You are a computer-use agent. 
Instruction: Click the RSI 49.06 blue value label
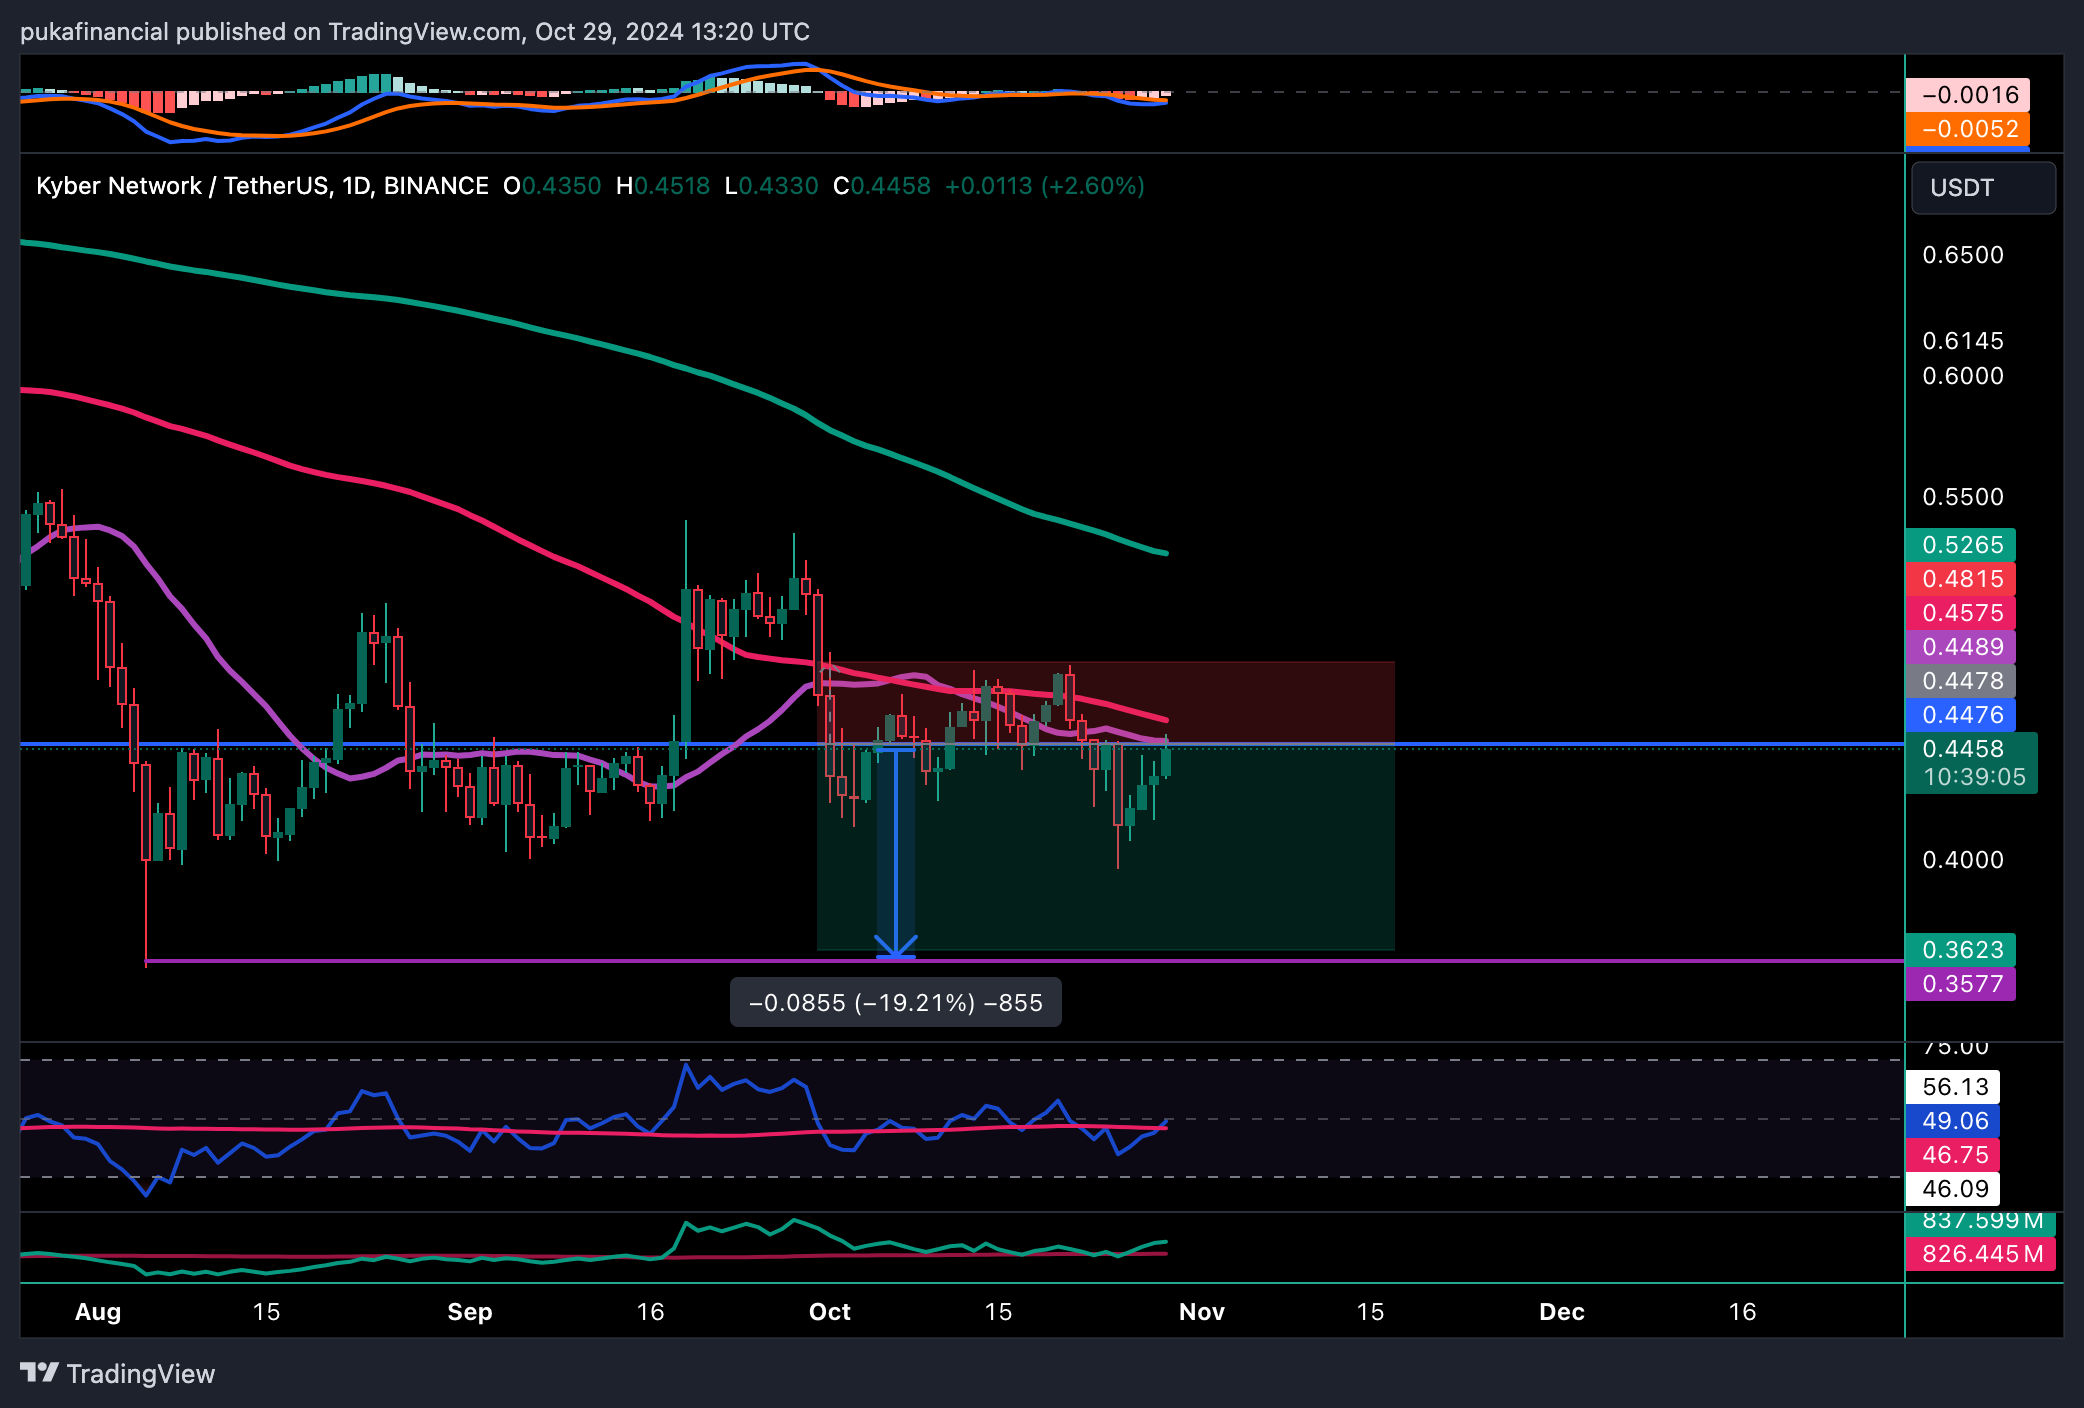[x=1953, y=1121]
